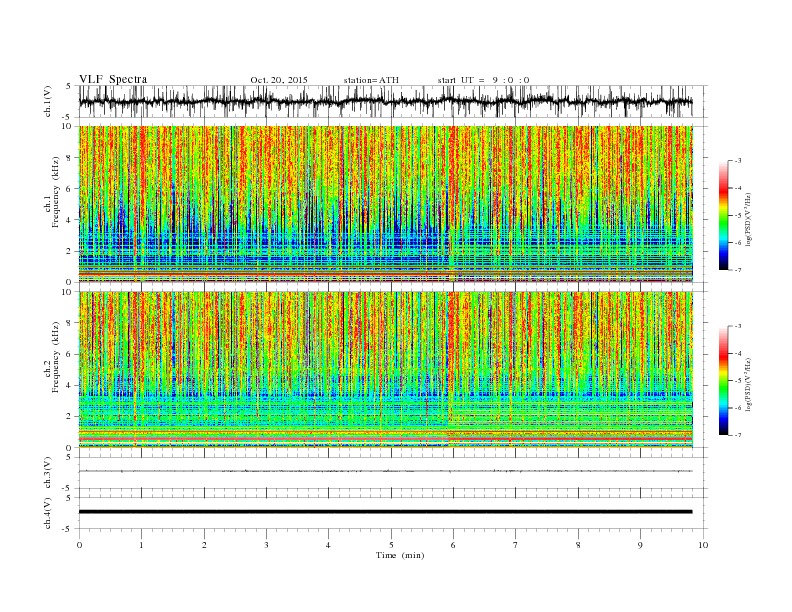Click the ch.1 spectrogram color scale bar
The image size is (792, 612).
(723, 215)
